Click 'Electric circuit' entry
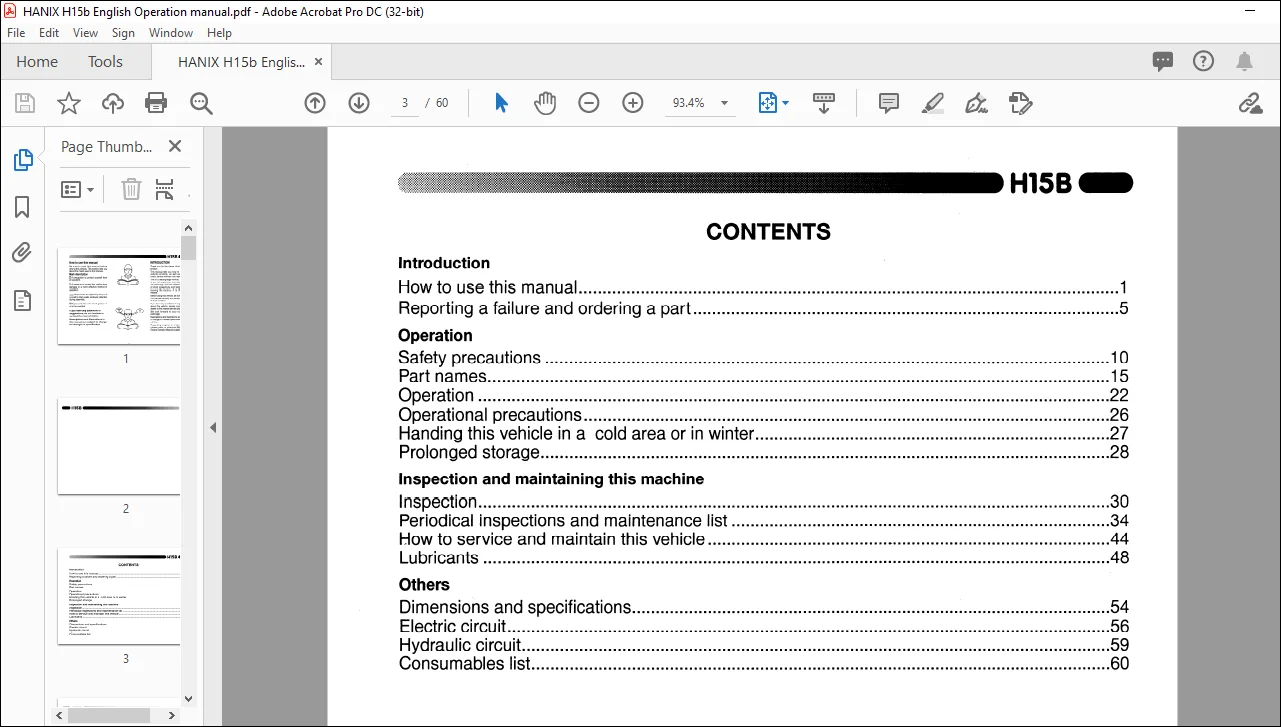 [x=453, y=626]
